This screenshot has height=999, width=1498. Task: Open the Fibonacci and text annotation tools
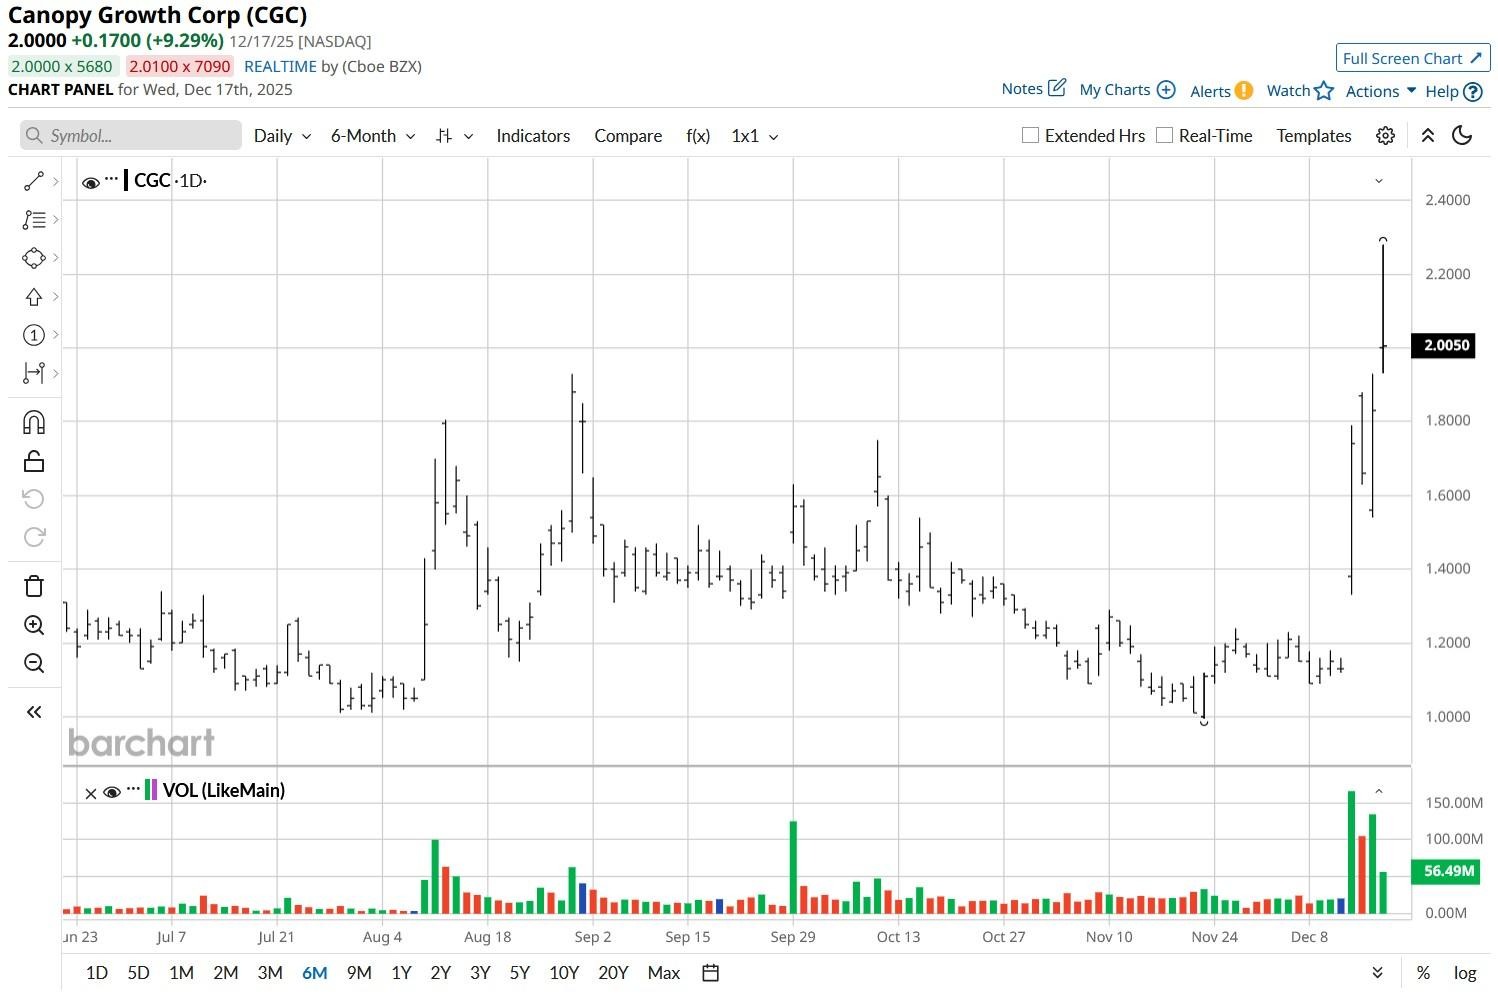coord(34,219)
